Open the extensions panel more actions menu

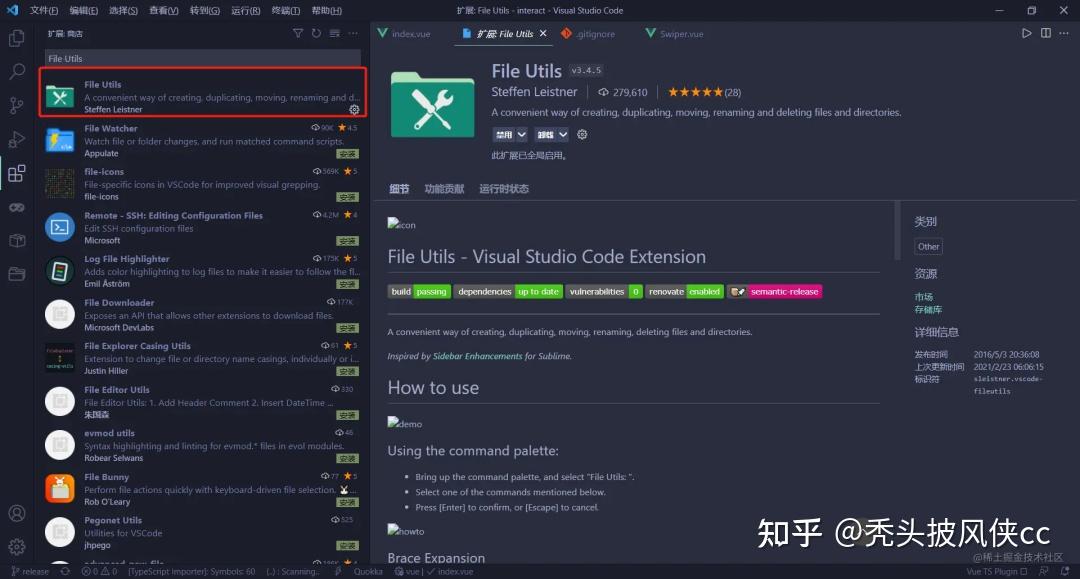point(353,33)
